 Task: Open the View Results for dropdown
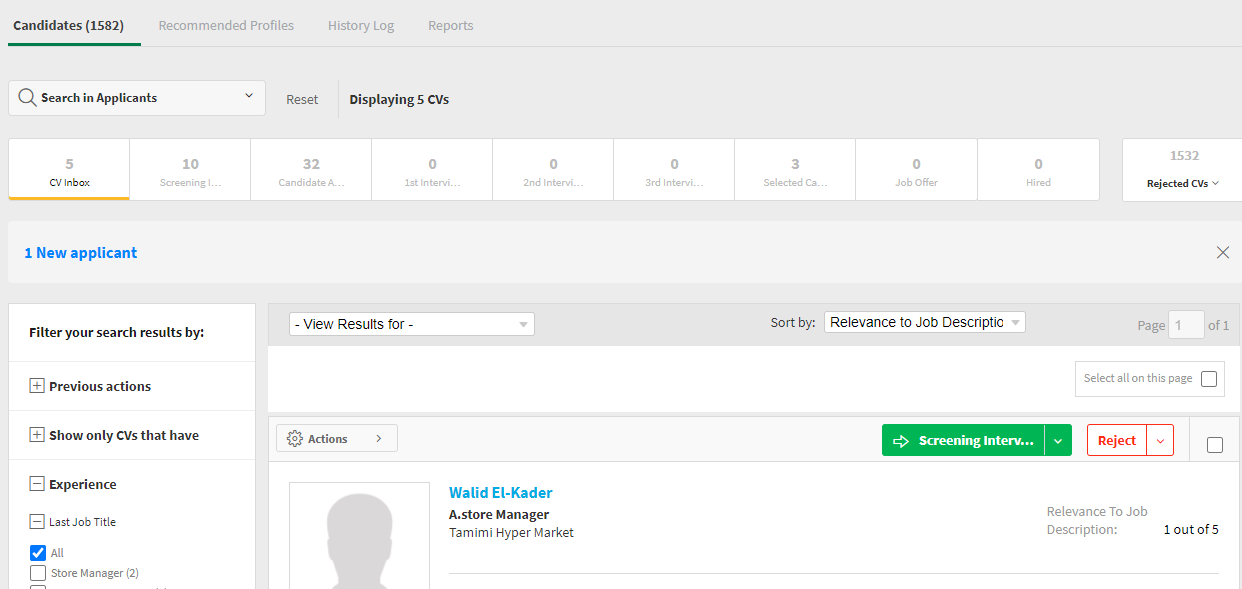pyautogui.click(x=412, y=324)
